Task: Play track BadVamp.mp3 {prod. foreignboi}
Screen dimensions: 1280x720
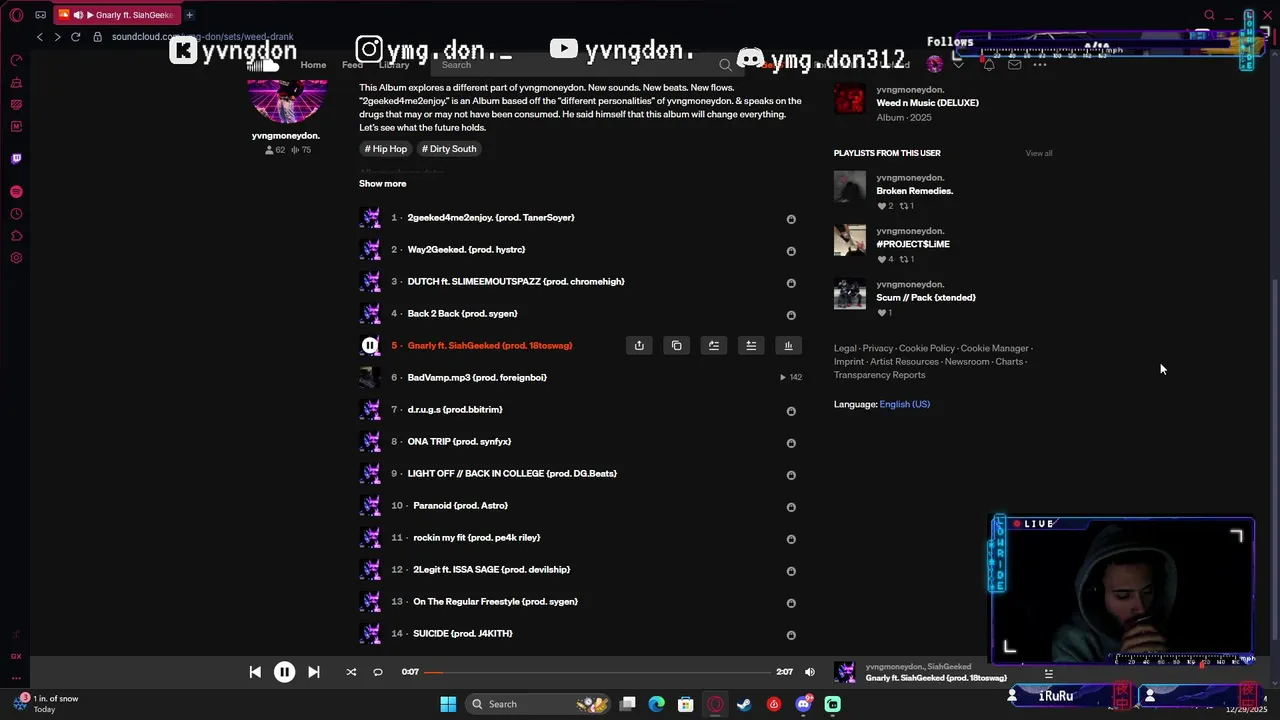Action: click(x=477, y=377)
